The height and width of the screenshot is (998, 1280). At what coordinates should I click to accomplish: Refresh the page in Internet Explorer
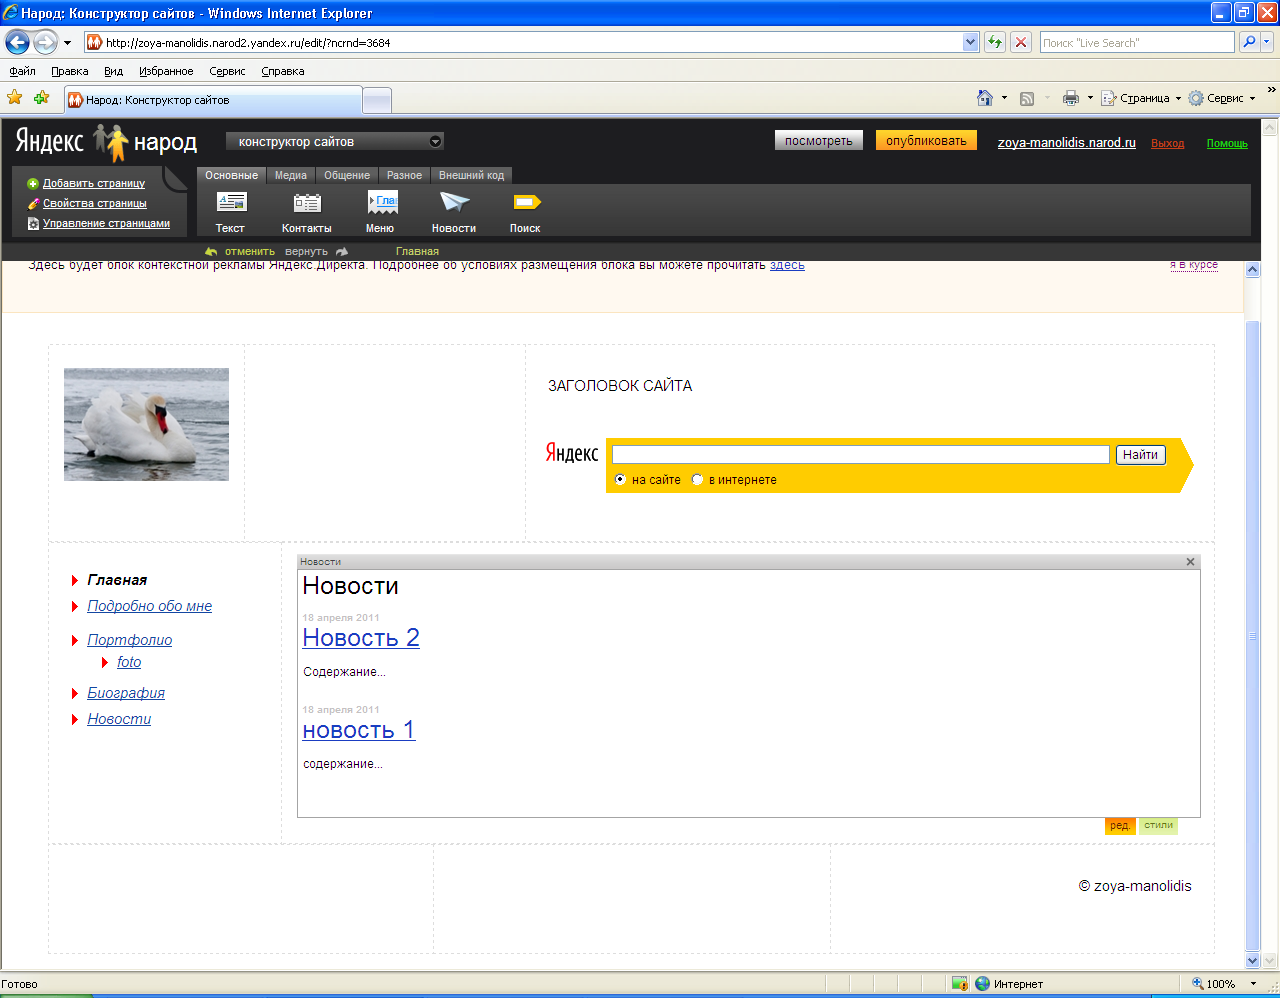[995, 42]
